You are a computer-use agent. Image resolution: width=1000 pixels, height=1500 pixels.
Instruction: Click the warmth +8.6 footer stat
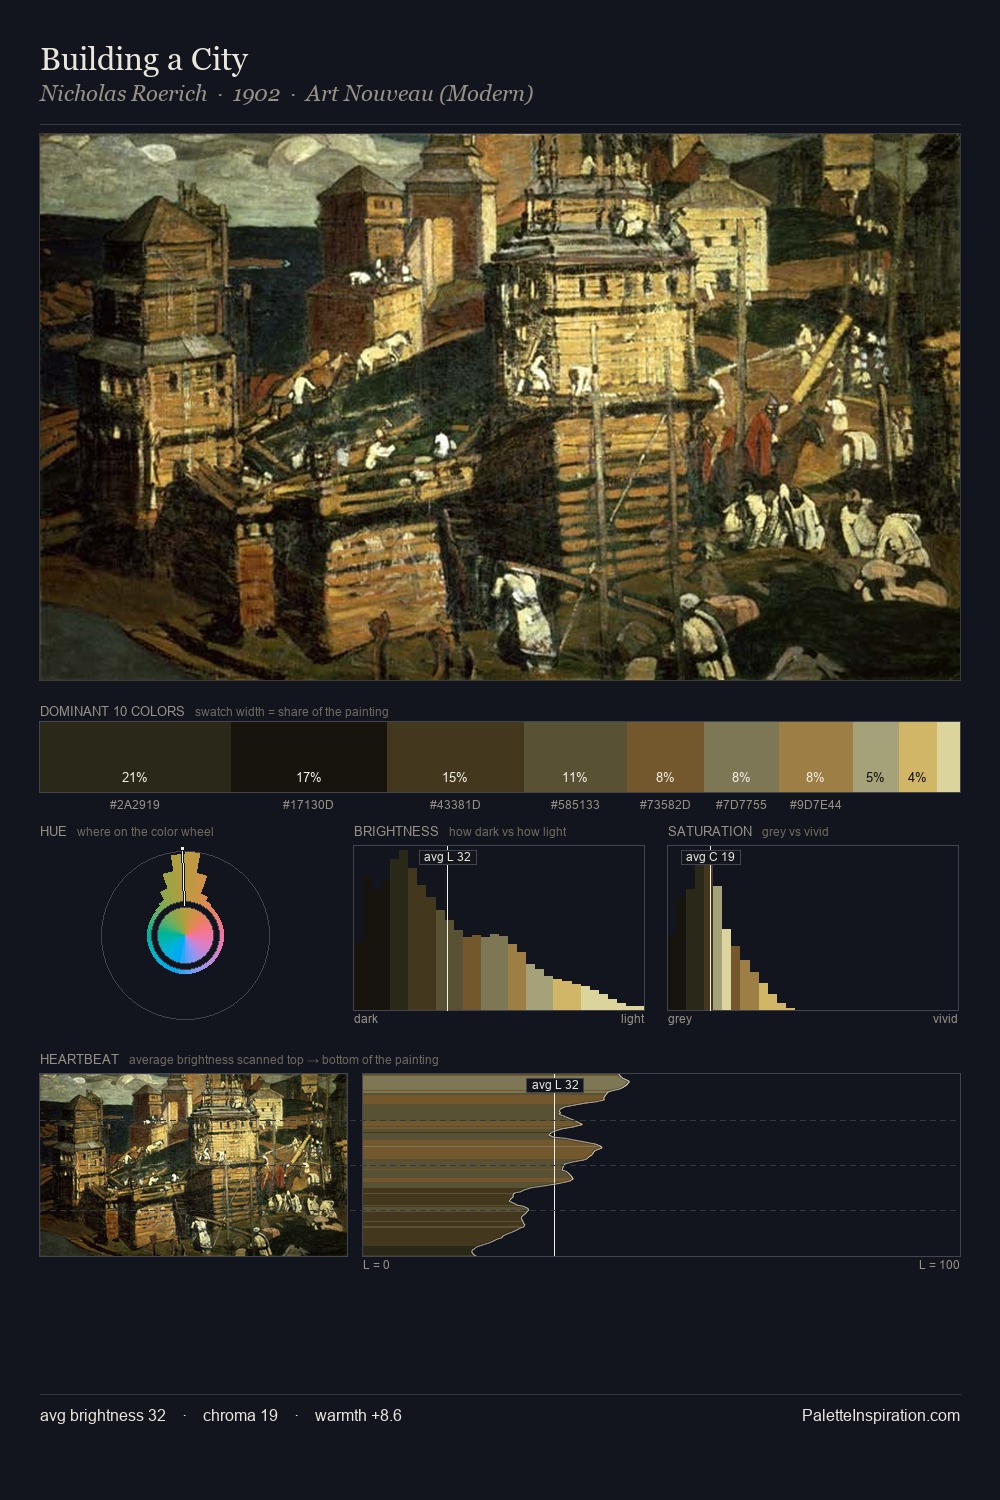point(358,1415)
